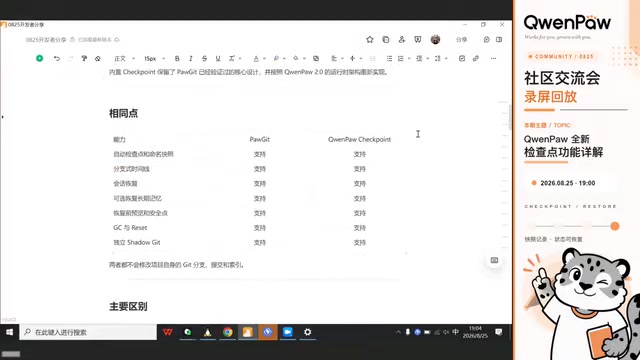The height and width of the screenshot is (360, 640).
Task: Open the font color picker arrow
Action: click(x=264, y=58)
